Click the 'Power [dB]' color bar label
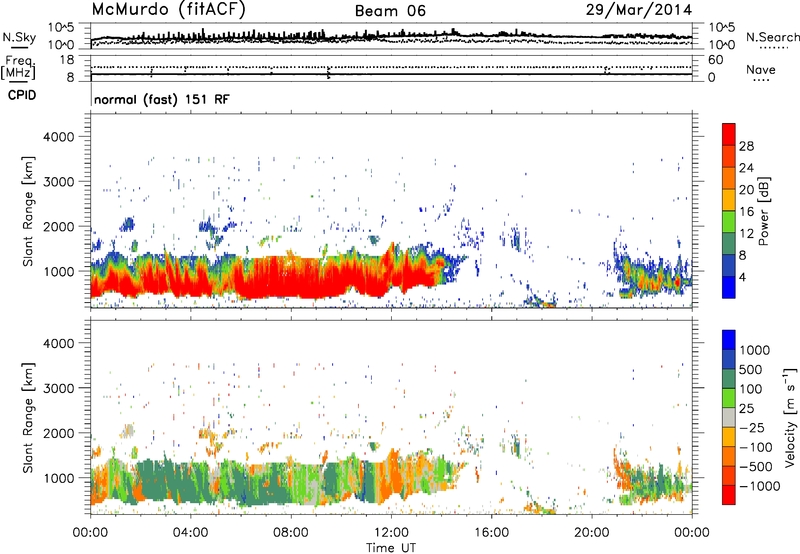The image size is (800, 554). (763, 211)
